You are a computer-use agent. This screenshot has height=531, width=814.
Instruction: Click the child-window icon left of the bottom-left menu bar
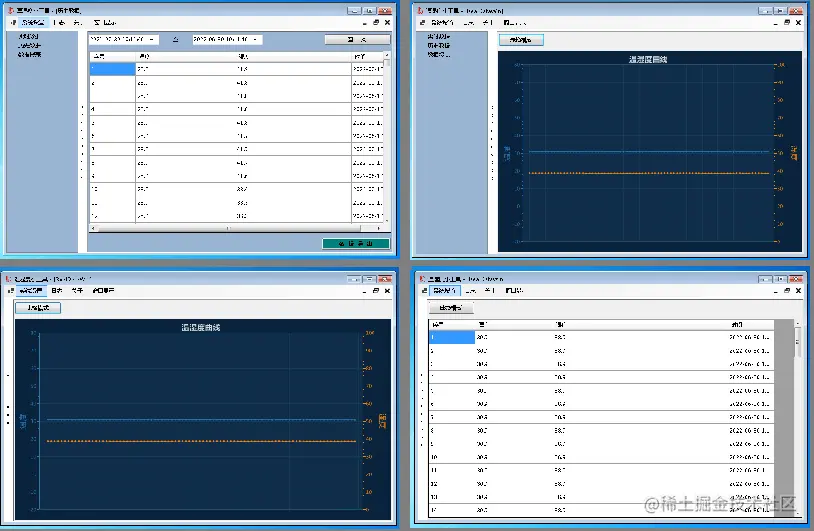coord(11,291)
